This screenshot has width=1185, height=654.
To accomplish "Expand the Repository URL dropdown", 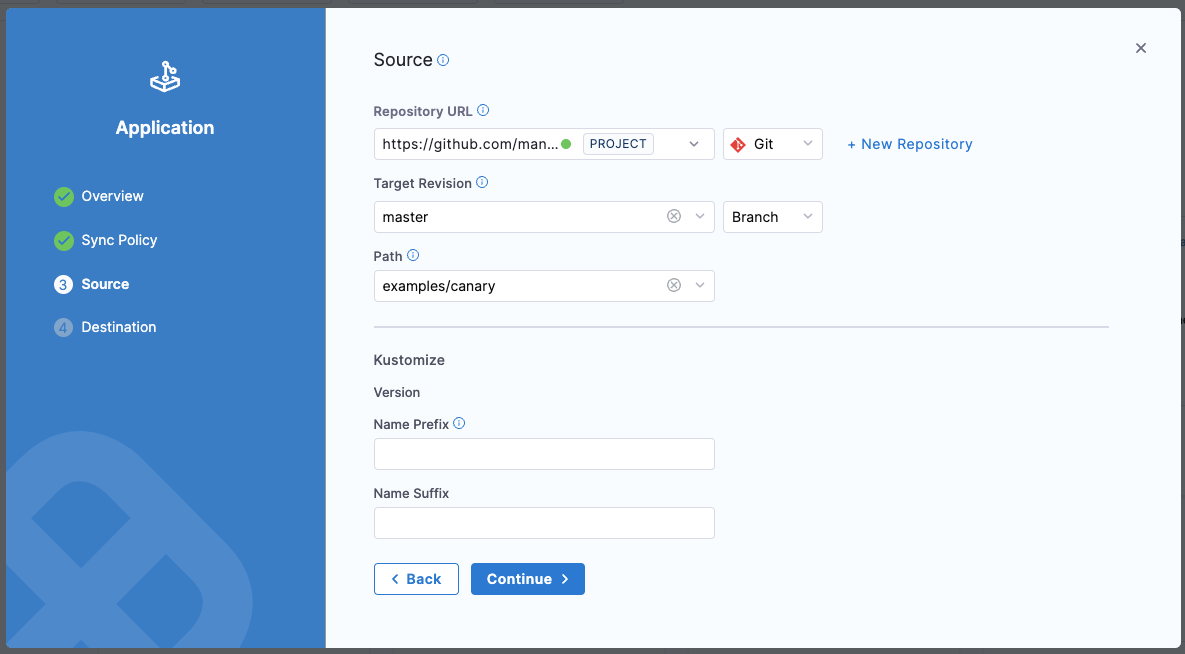I will coord(695,144).
